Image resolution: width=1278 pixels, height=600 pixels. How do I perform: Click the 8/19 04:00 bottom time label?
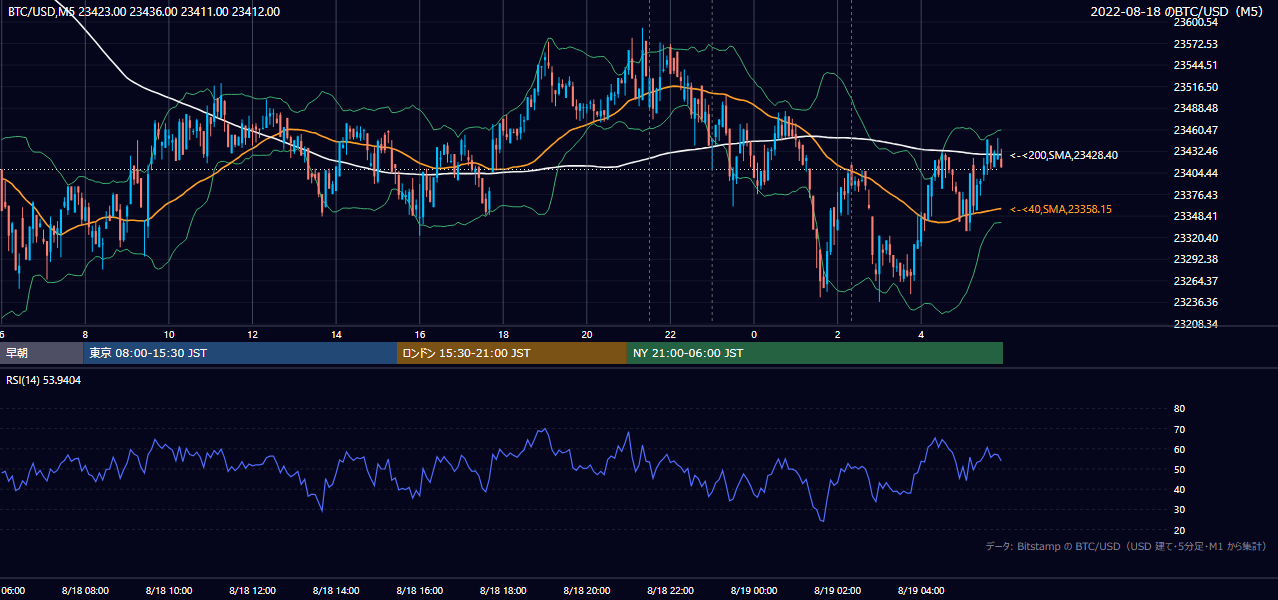click(x=921, y=591)
